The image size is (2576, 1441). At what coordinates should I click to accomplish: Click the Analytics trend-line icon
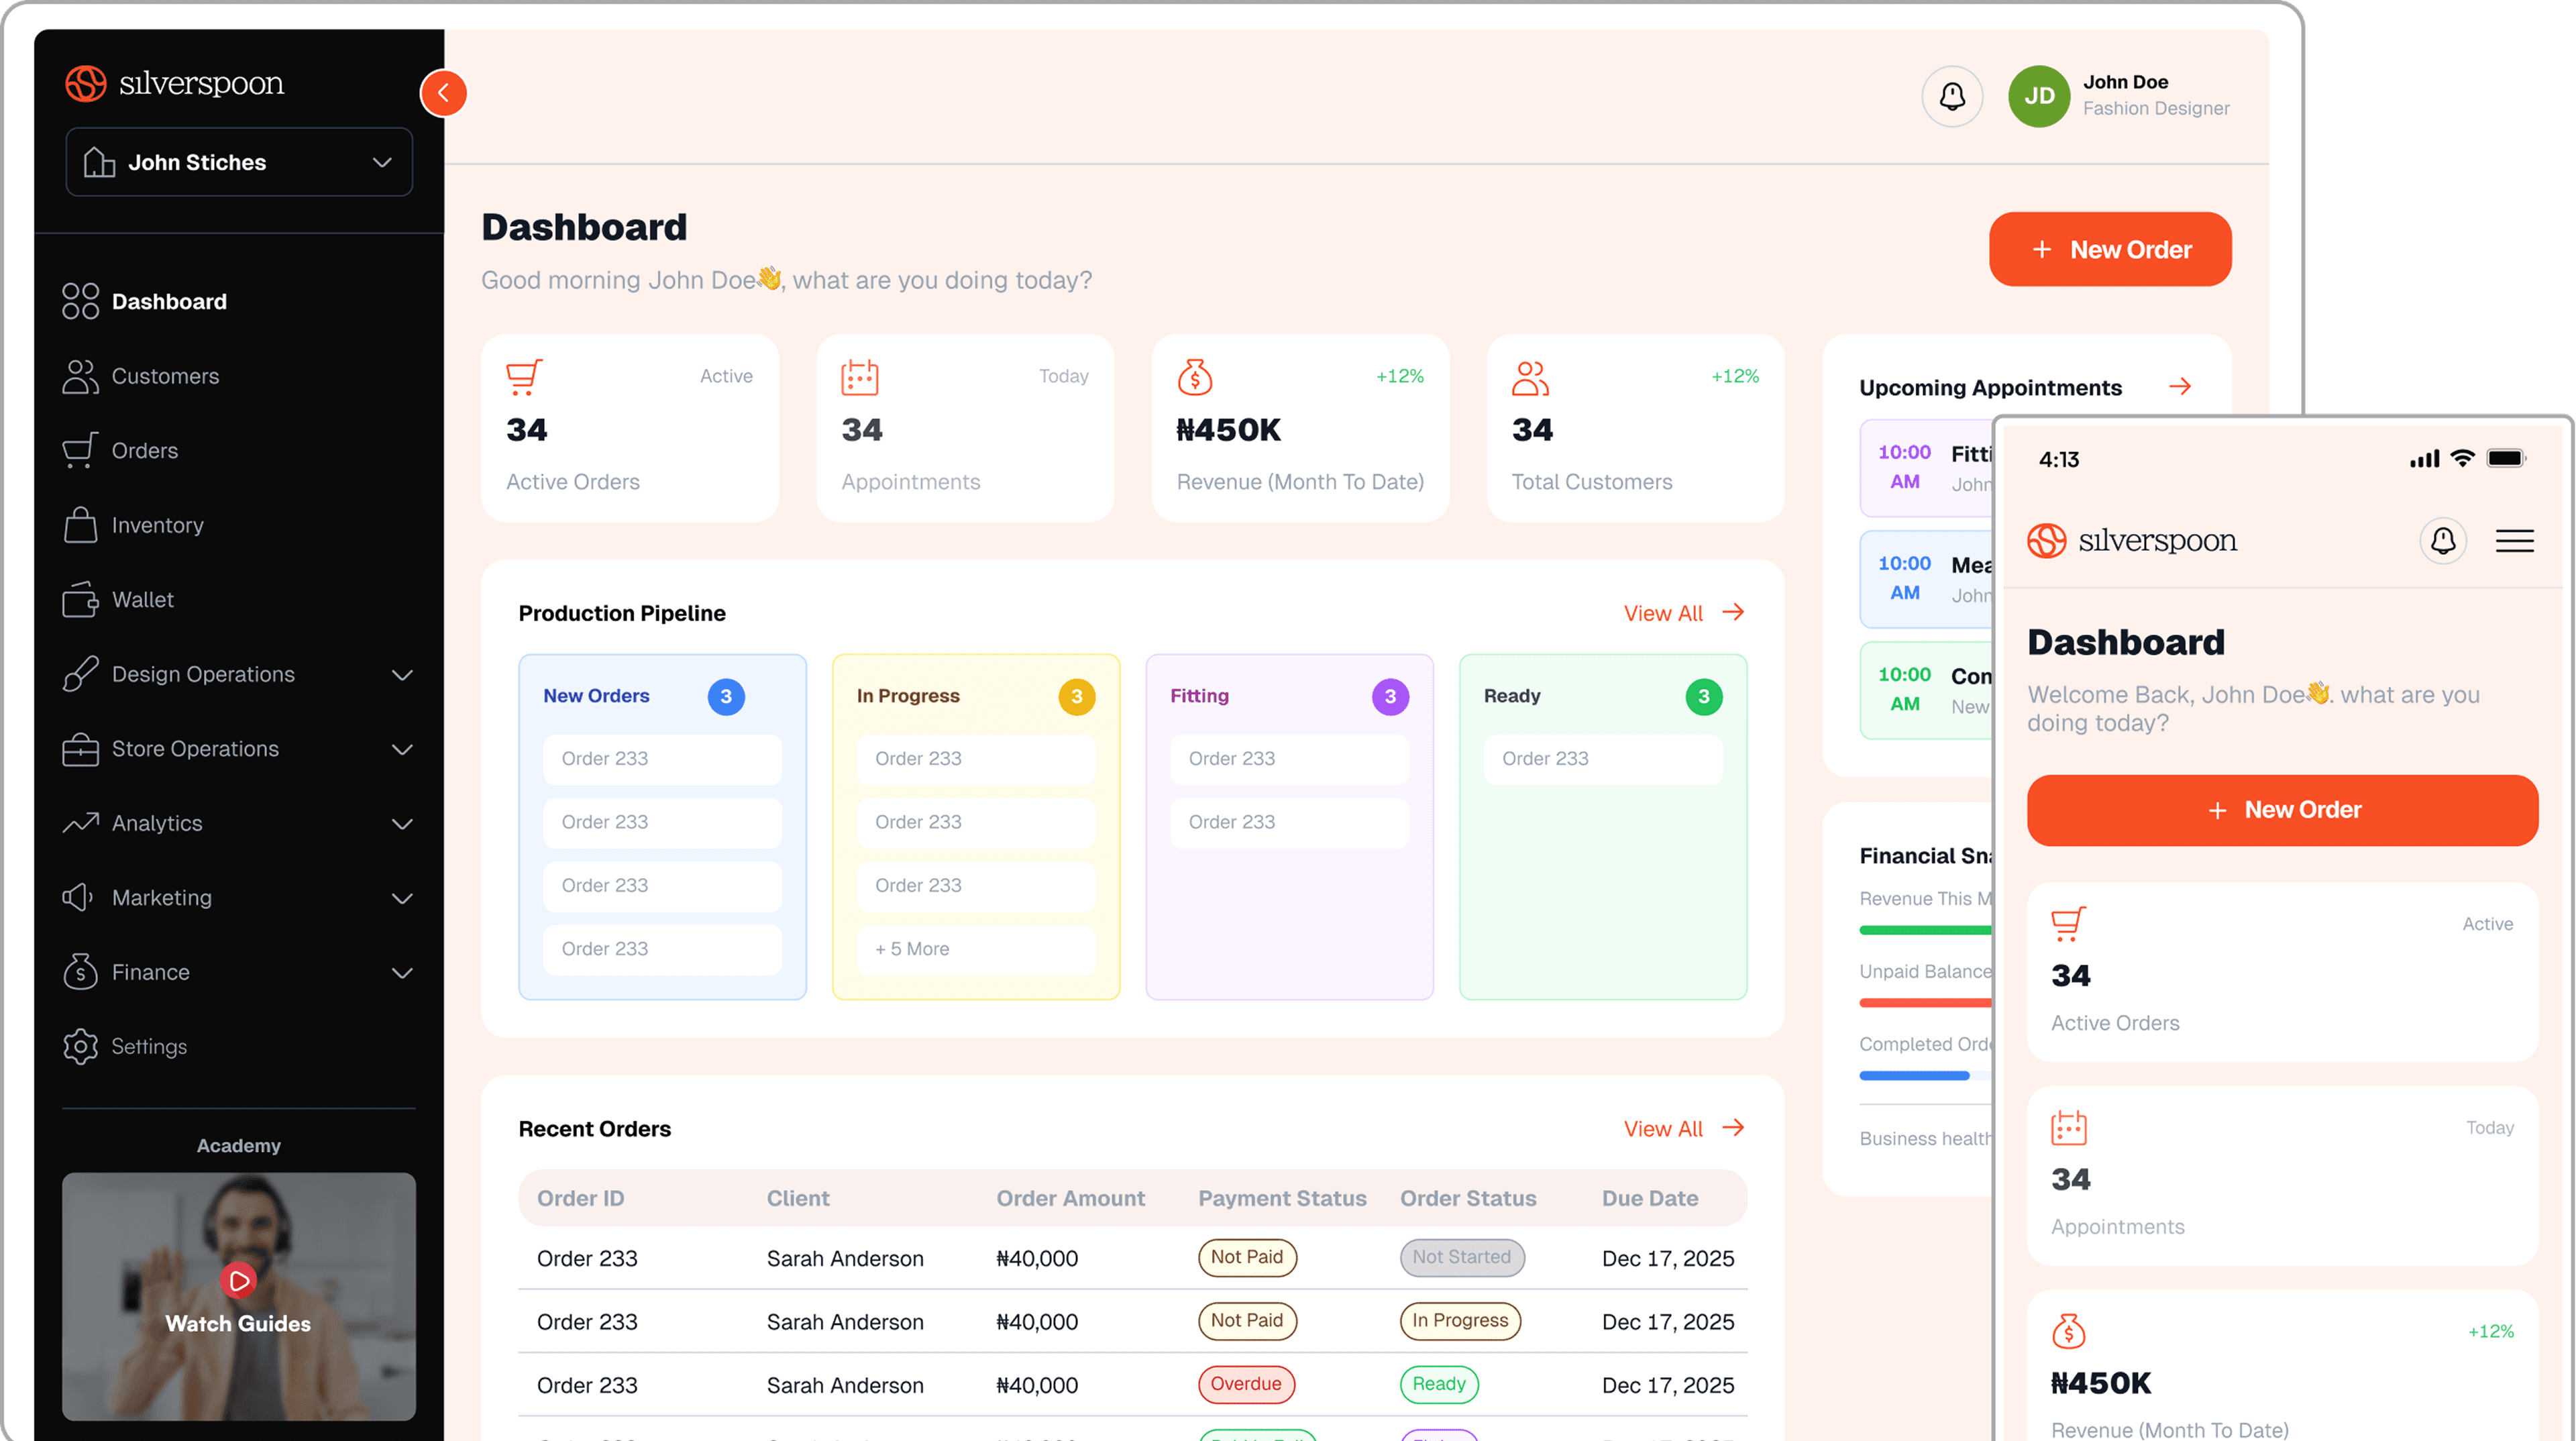pos(80,823)
